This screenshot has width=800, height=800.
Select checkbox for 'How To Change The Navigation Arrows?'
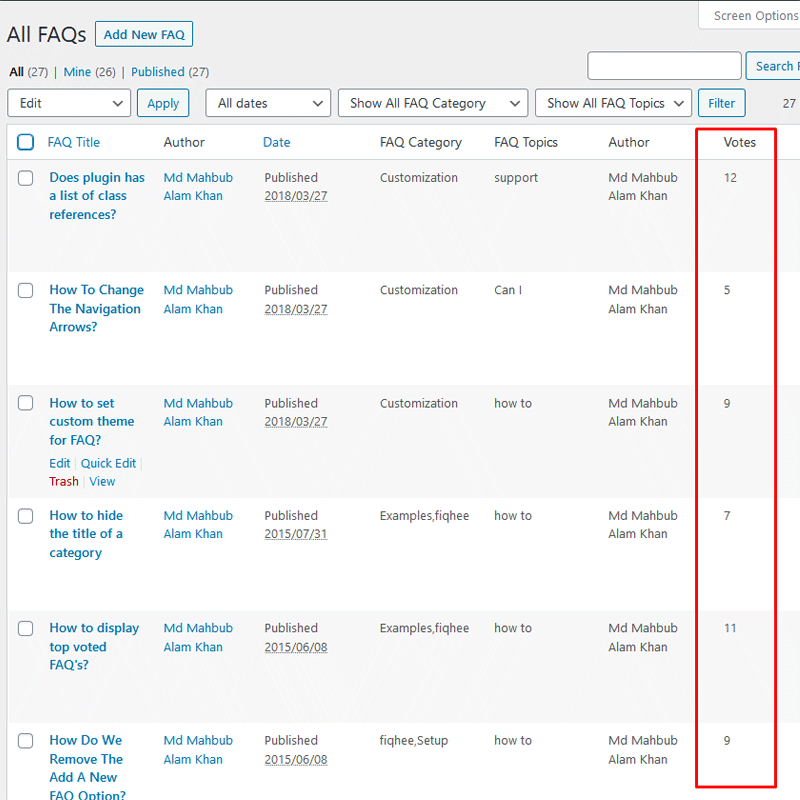[x=26, y=290]
